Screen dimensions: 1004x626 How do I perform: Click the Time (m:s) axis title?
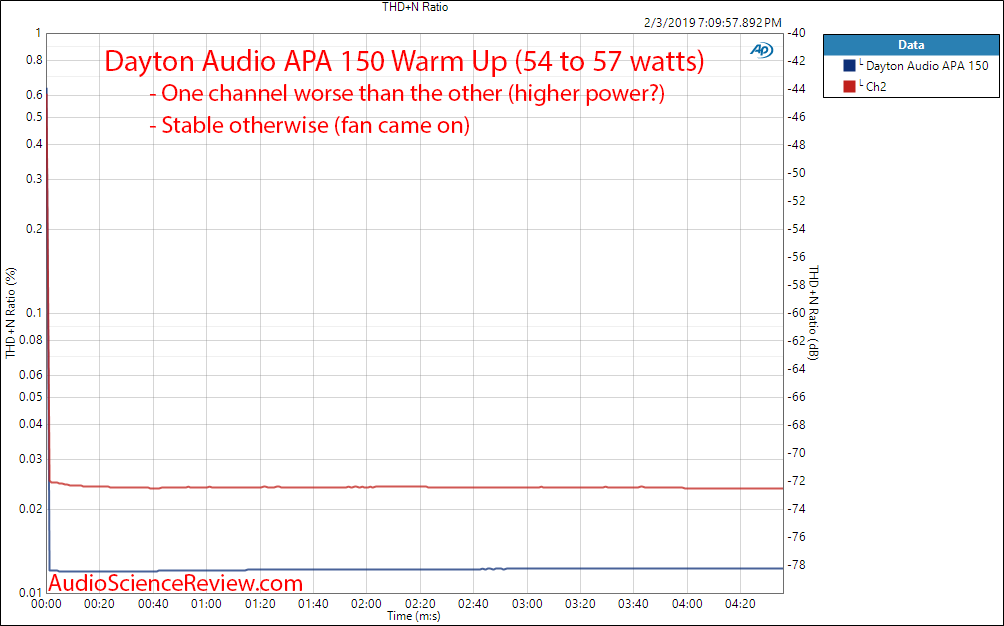click(x=414, y=616)
